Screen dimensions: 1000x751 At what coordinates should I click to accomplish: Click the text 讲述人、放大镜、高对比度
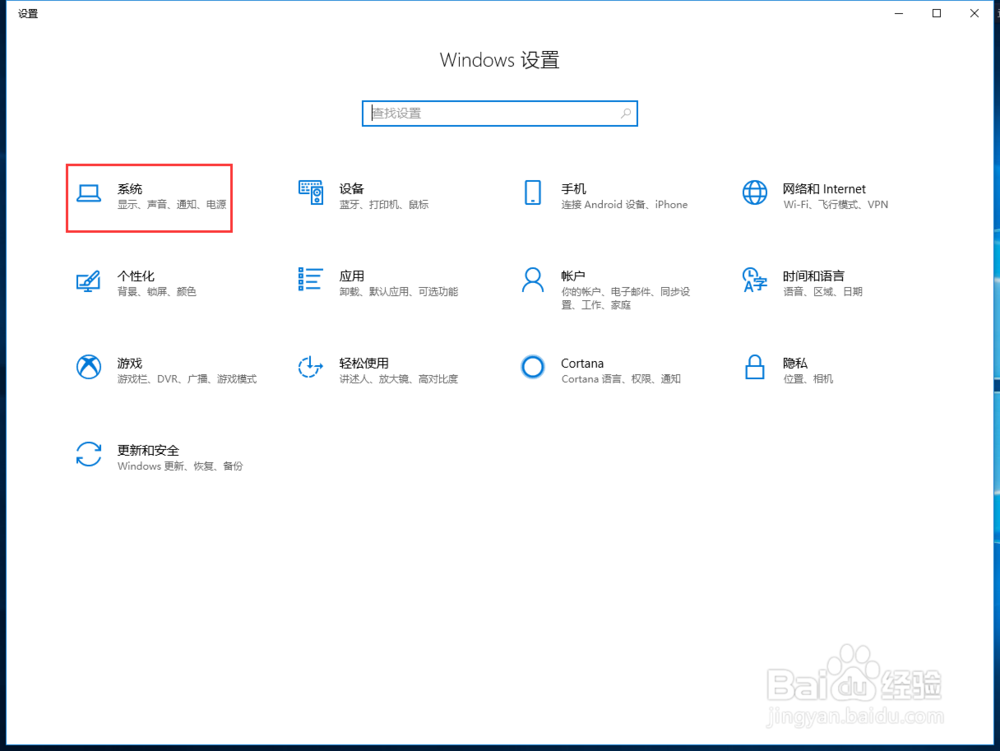(x=399, y=379)
